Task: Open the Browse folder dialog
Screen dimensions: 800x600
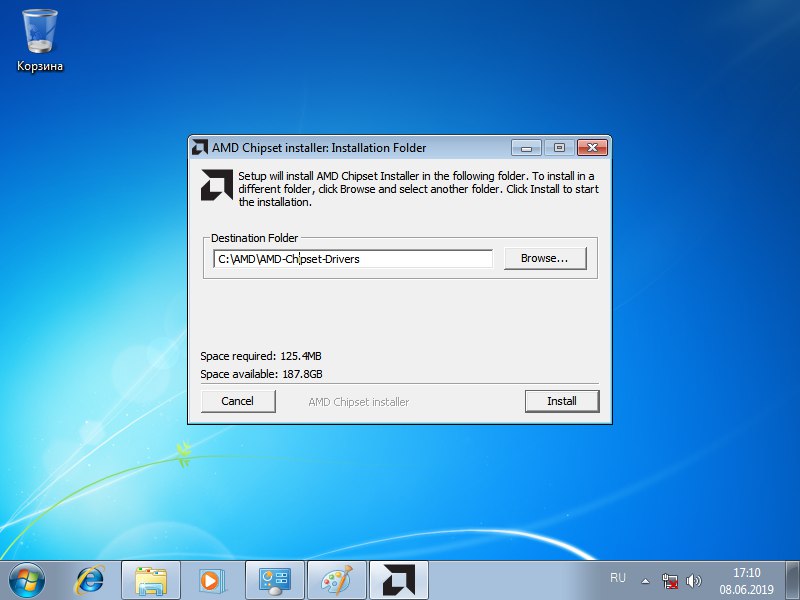Action: click(545, 258)
